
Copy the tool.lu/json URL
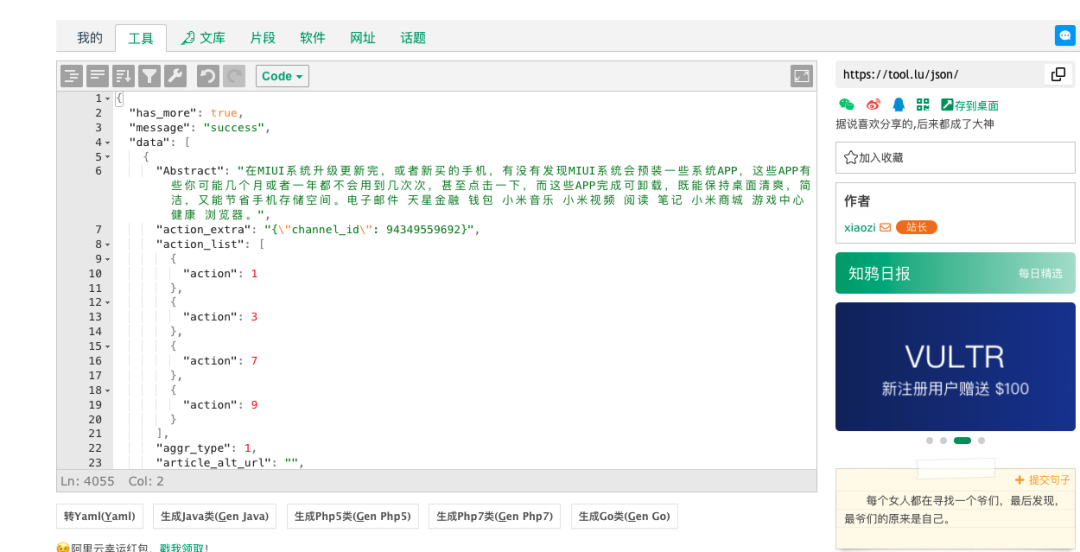click(x=1059, y=74)
